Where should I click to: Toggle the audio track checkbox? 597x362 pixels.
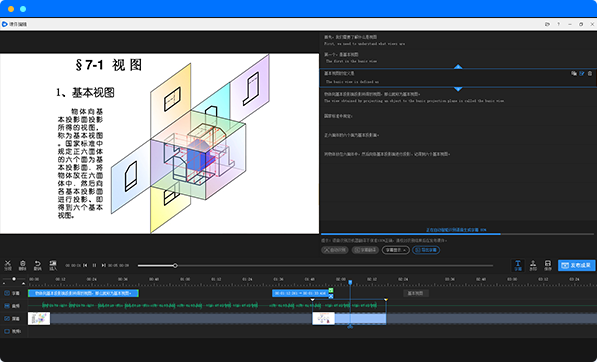[7, 306]
